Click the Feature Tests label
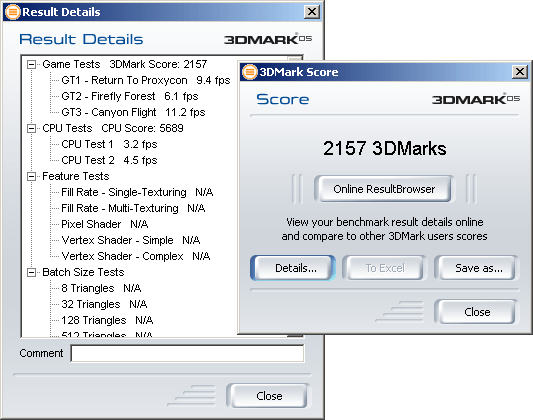Image resolution: width=533 pixels, height=420 pixels. [75, 176]
